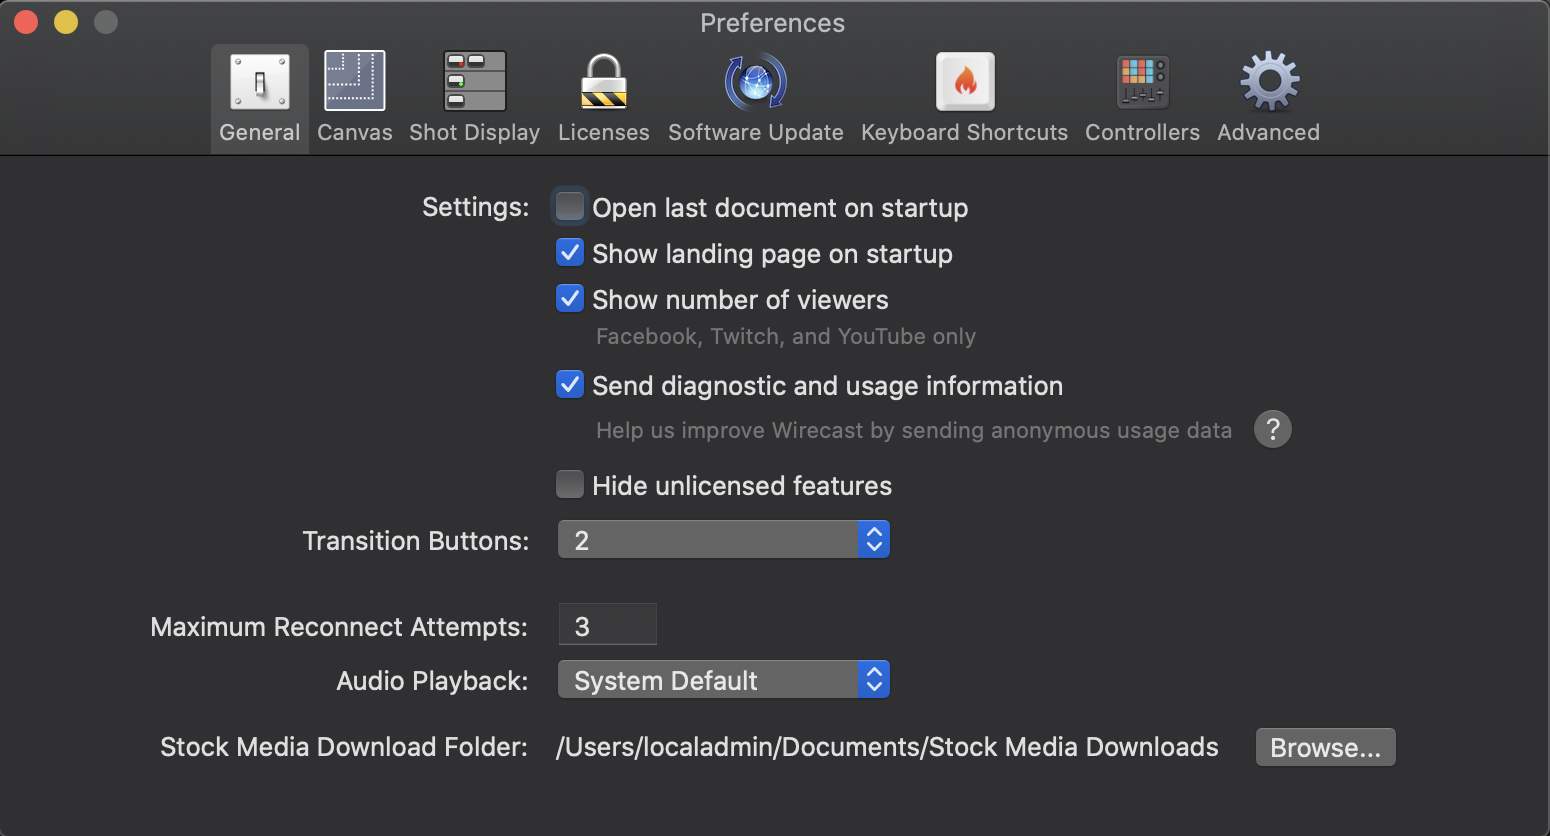Click the Maximum Reconnect Attempts field
Image resolution: width=1550 pixels, height=836 pixels.
[607, 625]
